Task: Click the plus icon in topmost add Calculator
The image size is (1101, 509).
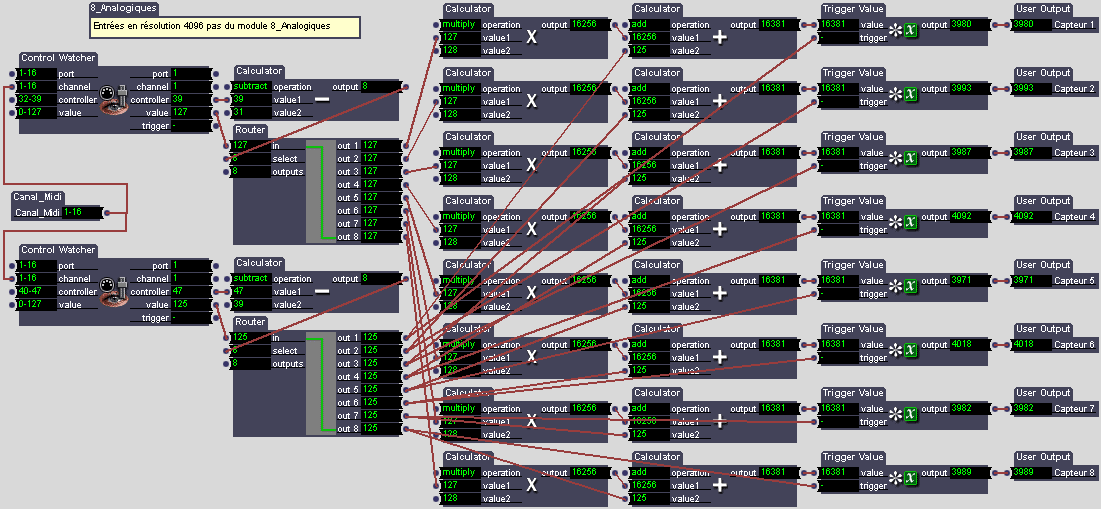Action: (720, 37)
